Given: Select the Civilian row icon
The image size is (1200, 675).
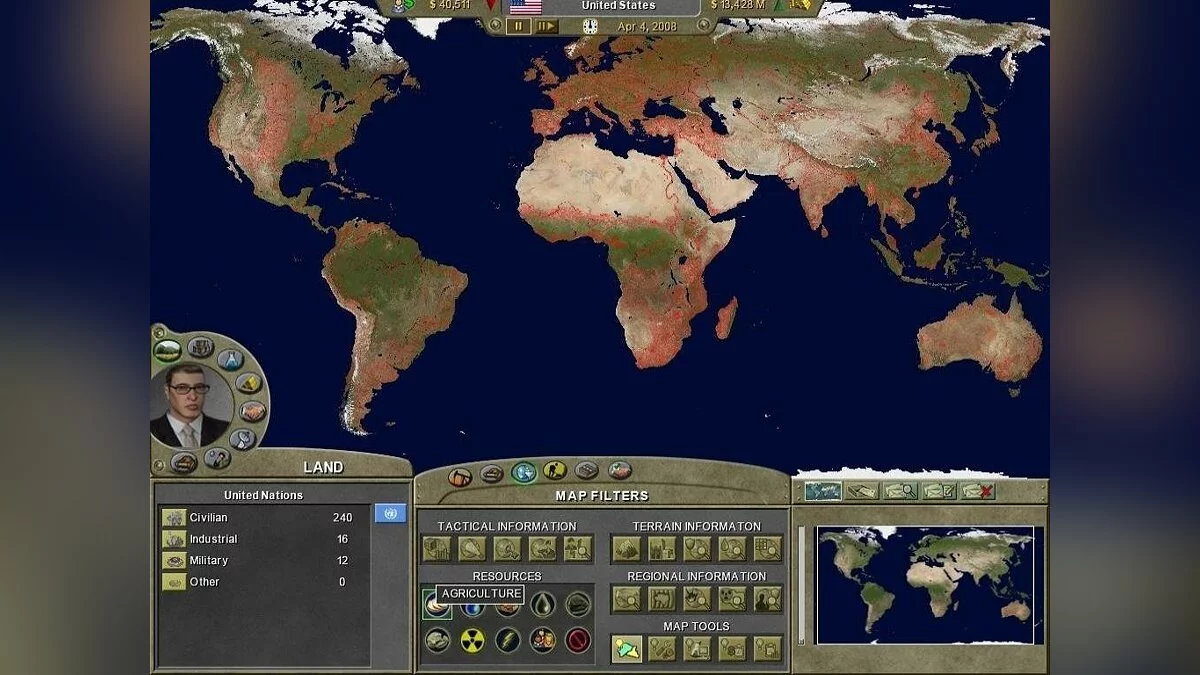Looking at the screenshot, I should pos(174,517).
